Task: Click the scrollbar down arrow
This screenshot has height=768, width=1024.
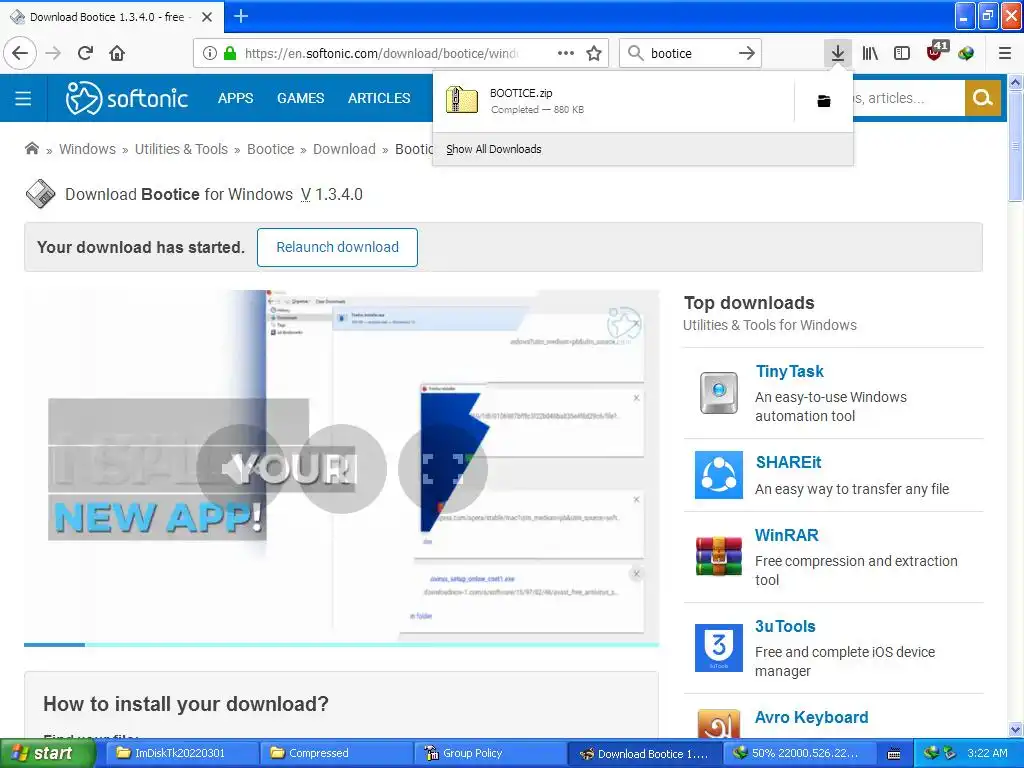Action: [x=1015, y=729]
